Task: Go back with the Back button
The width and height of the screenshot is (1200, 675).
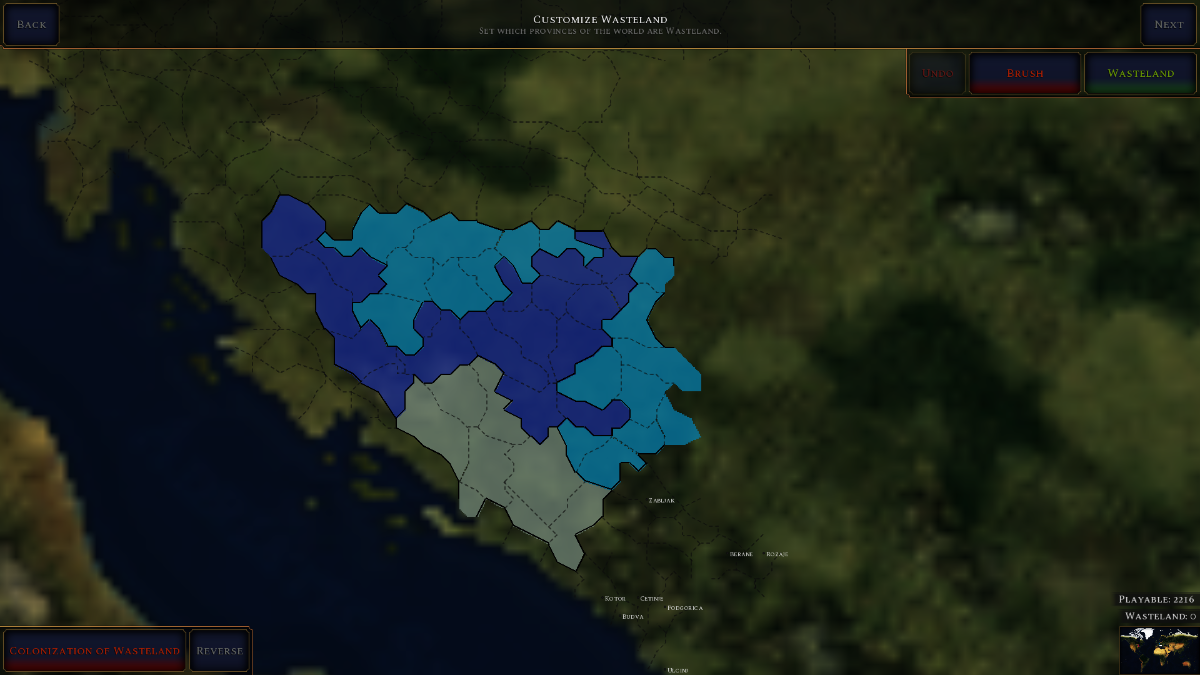Action: coord(31,24)
